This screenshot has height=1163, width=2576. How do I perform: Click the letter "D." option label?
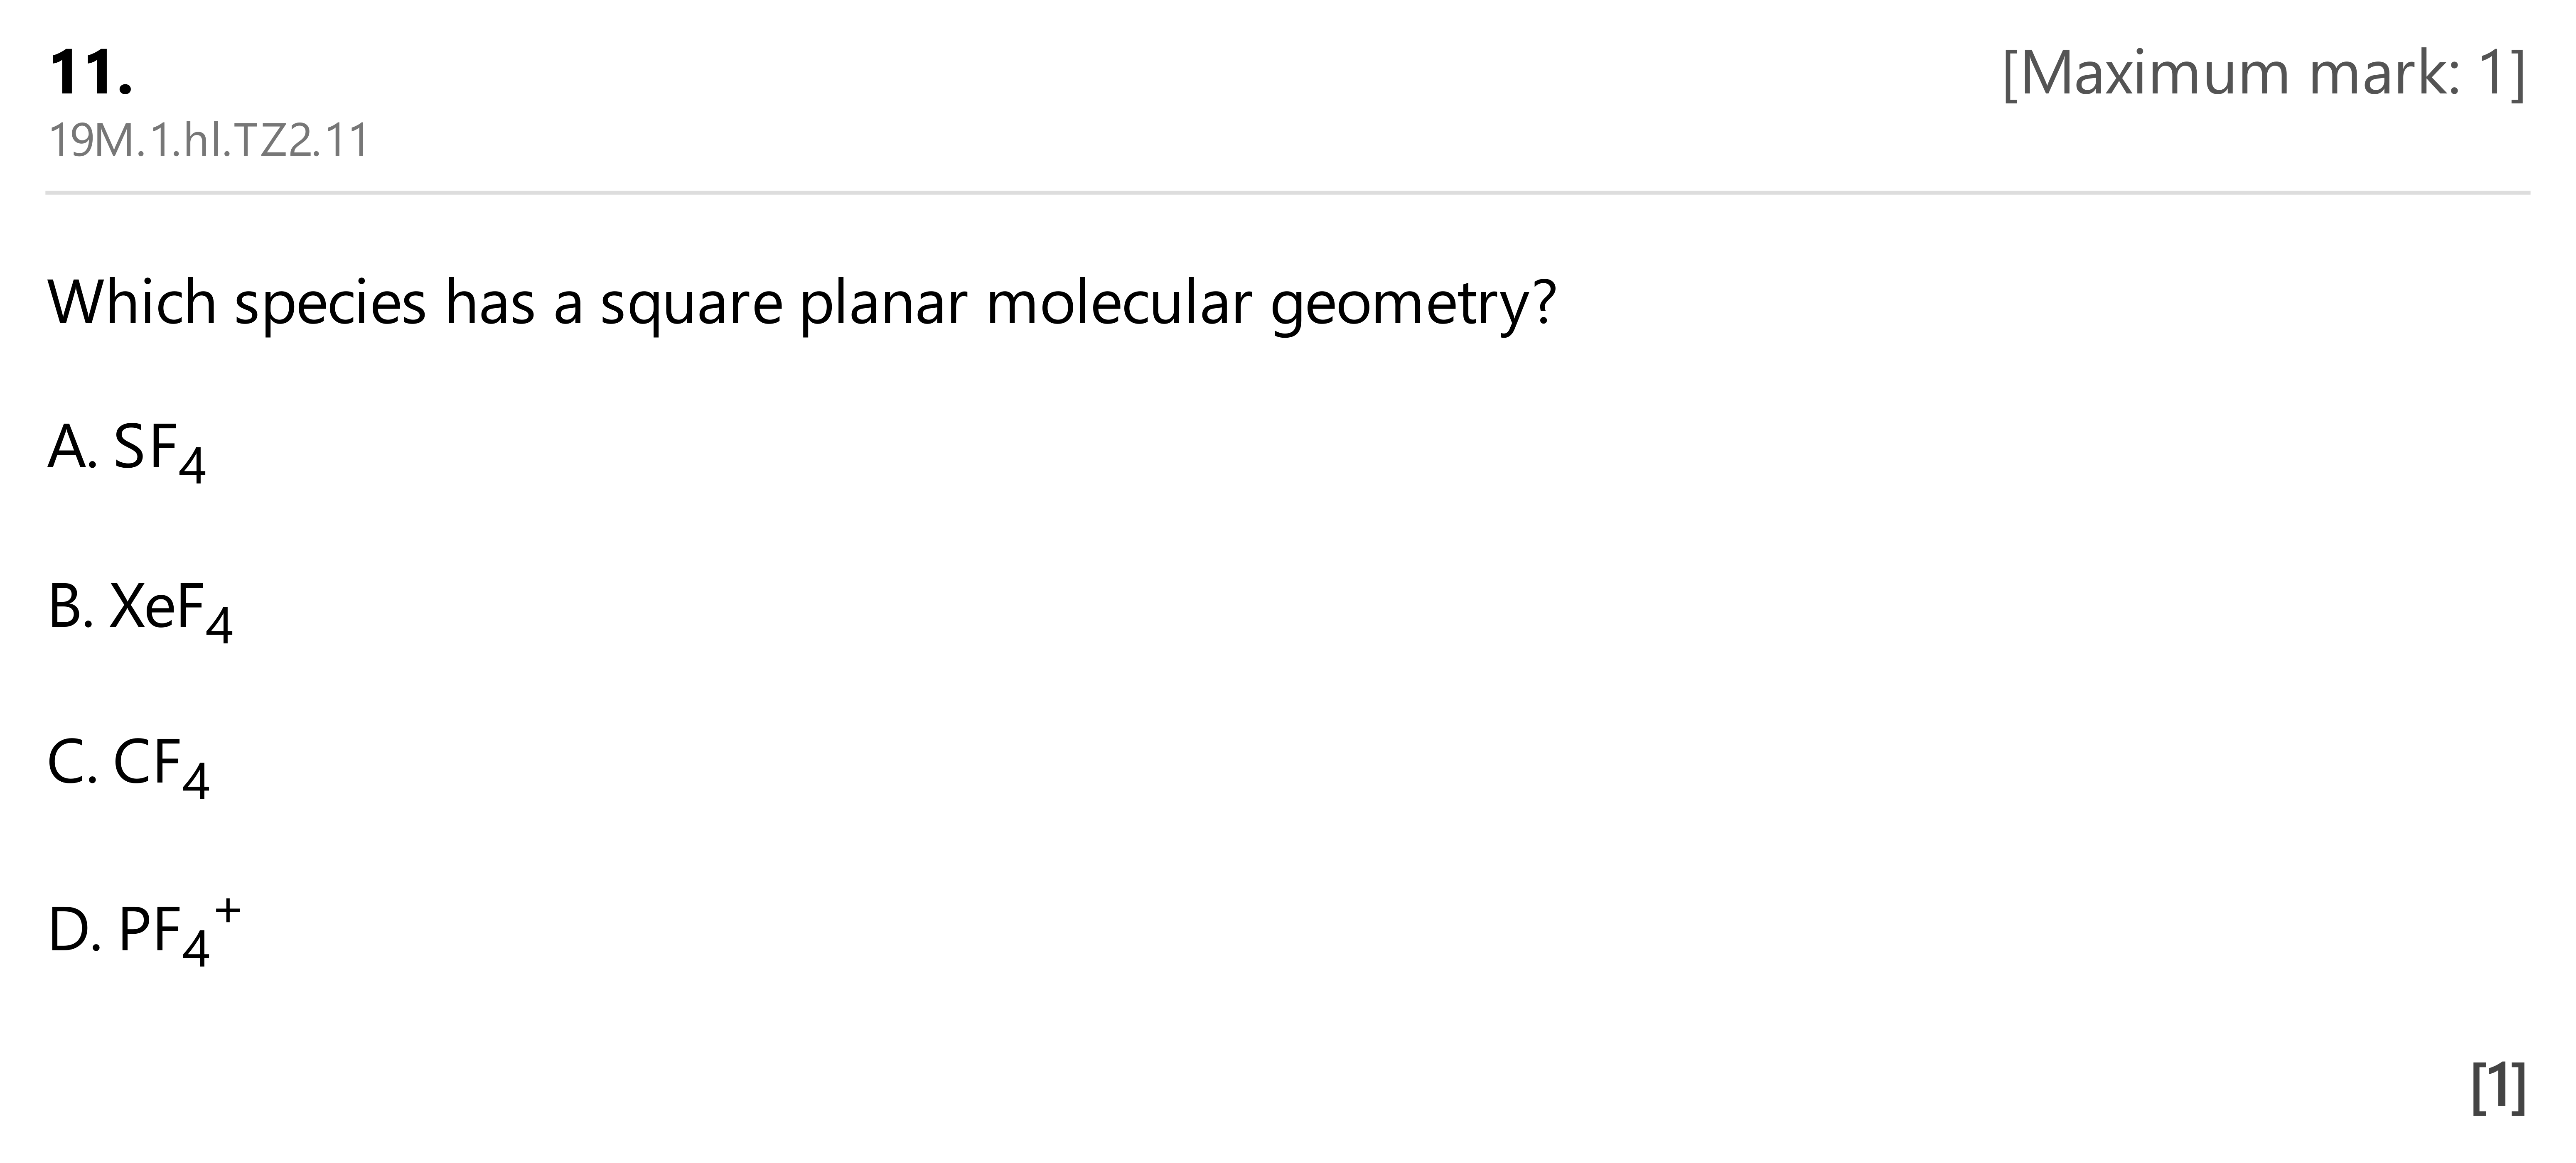[74, 931]
